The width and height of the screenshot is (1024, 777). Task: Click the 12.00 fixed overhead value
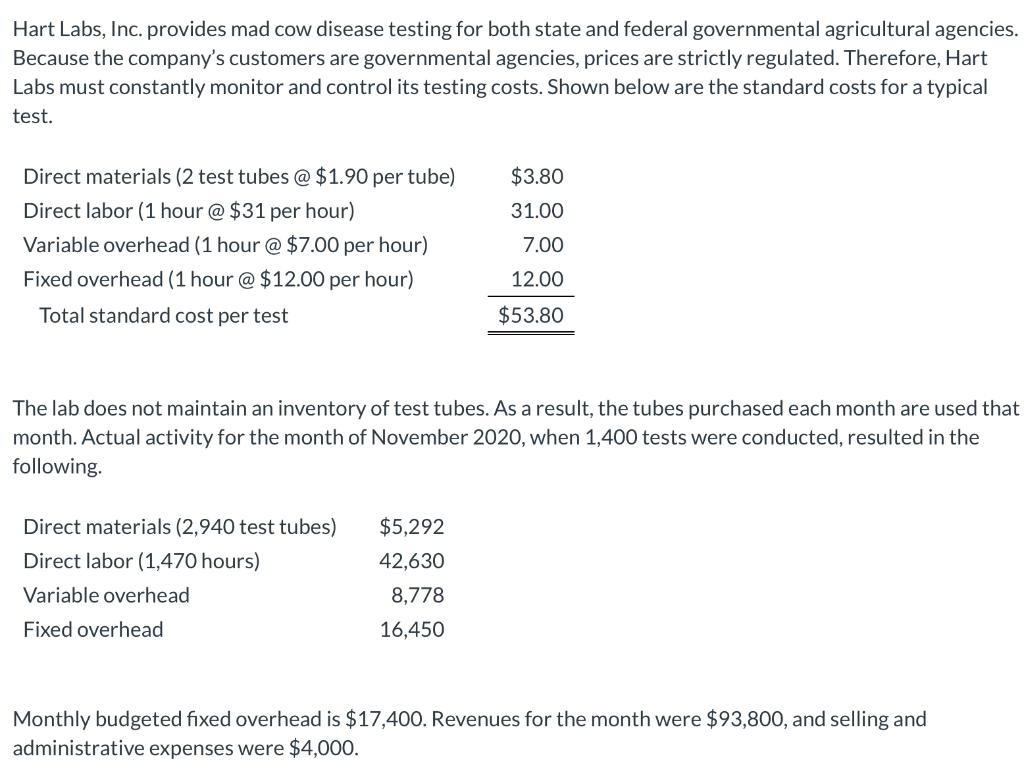(x=537, y=279)
